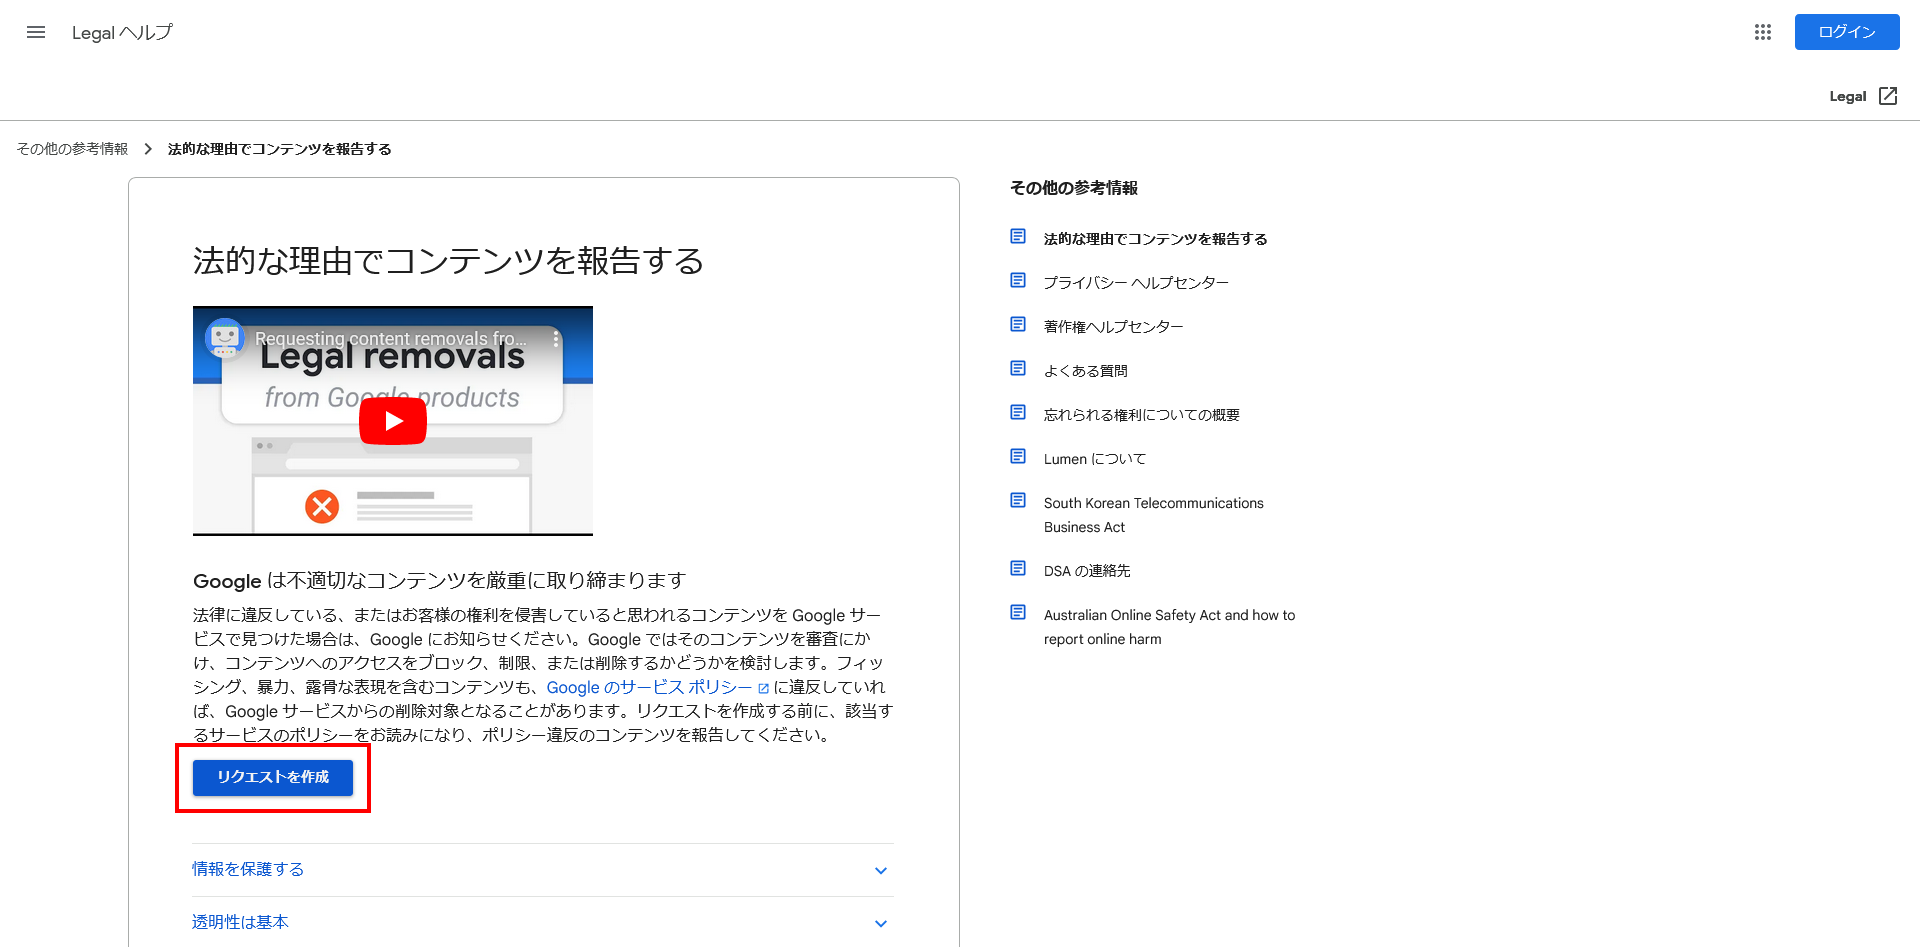Viewport: 1920px width, 947px height.
Task: Click article icon beside 法的な理由でコンテンツを報告する
Action: click(x=1018, y=237)
